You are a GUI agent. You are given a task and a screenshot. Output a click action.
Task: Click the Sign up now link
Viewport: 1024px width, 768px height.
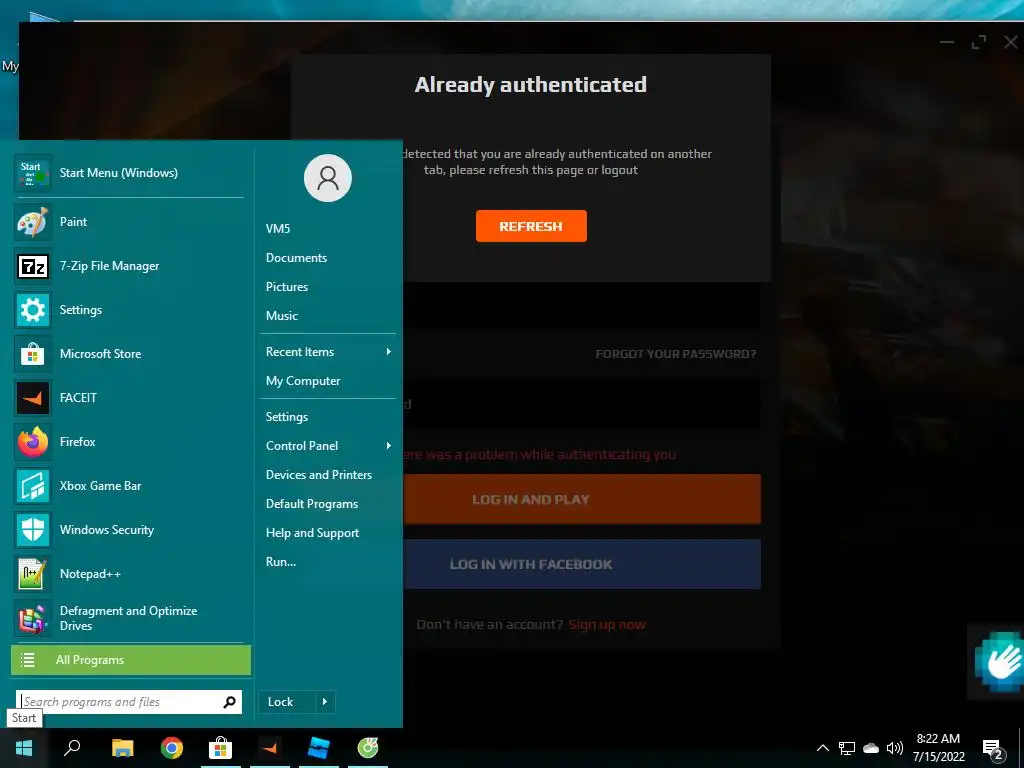point(607,625)
